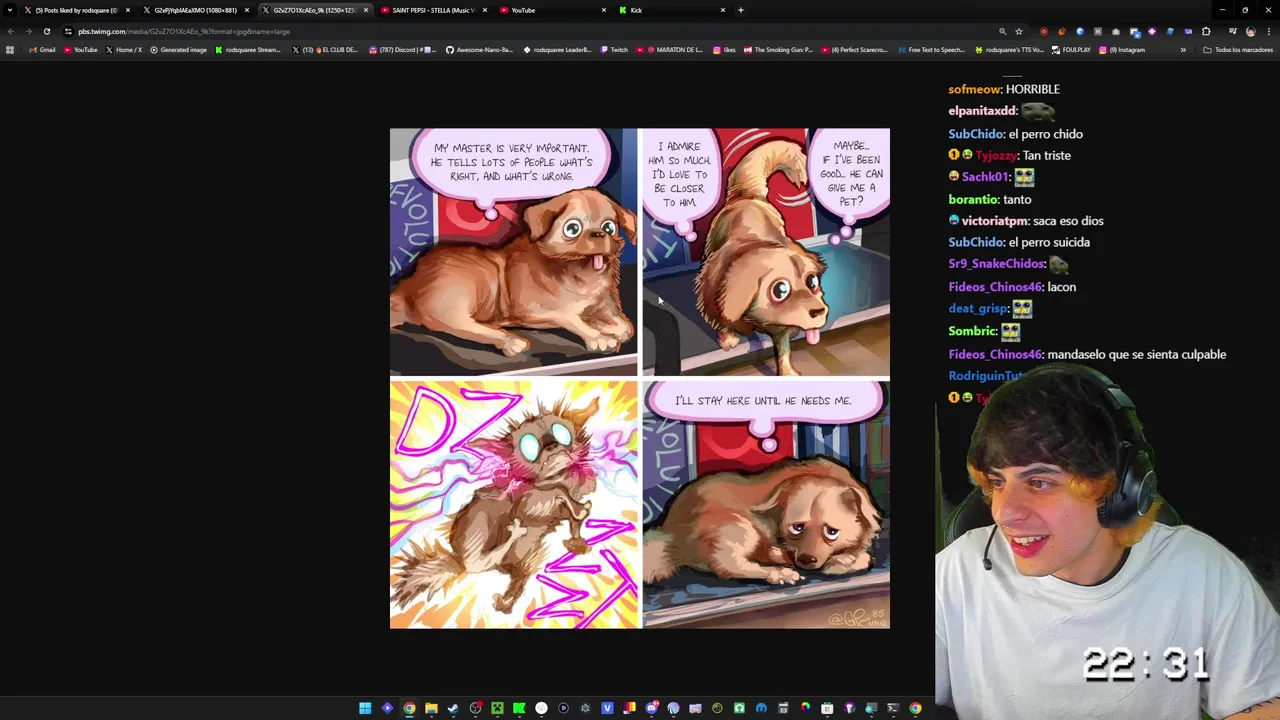Open The Smoking Gun bookmark

tap(777, 50)
